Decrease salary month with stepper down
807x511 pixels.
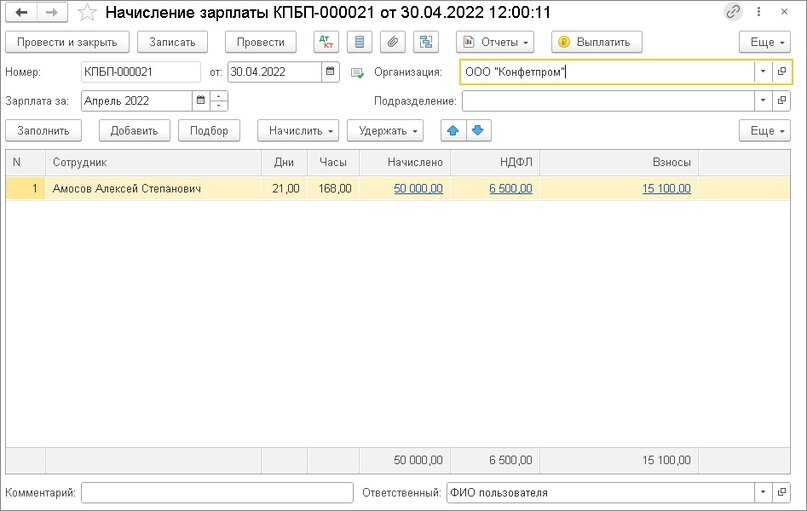click(x=219, y=105)
